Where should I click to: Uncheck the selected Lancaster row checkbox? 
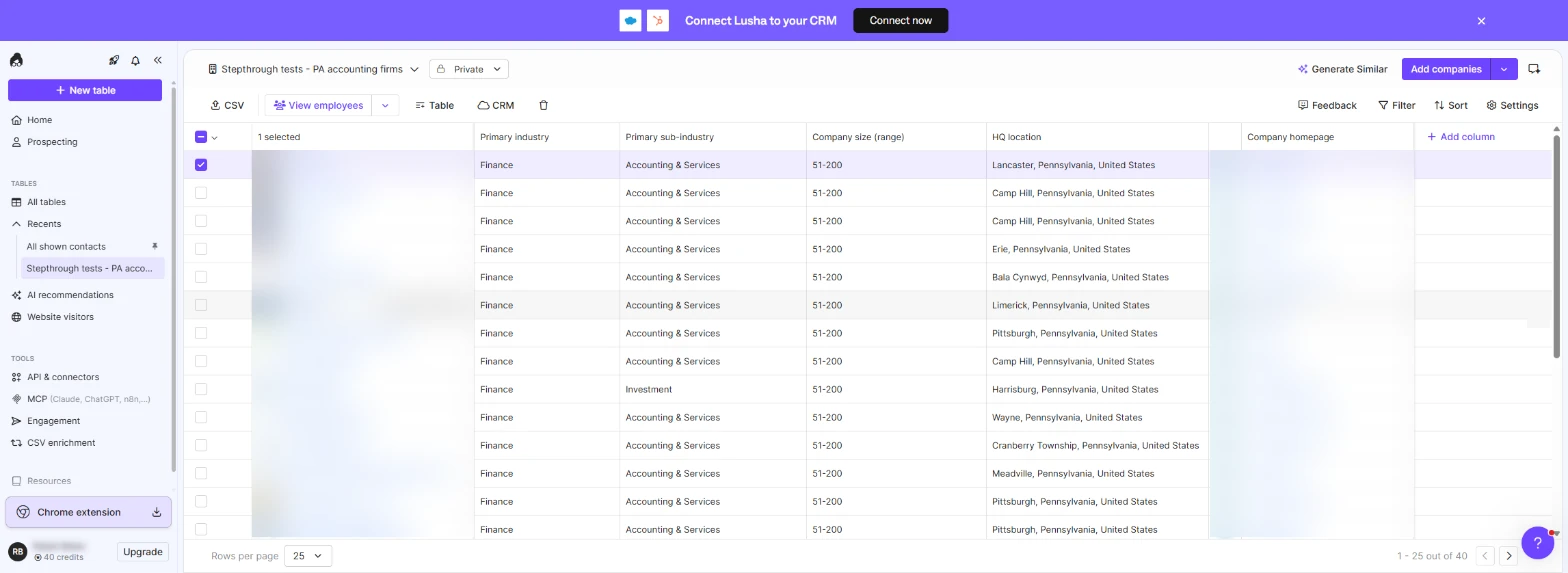click(x=201, y=165)
